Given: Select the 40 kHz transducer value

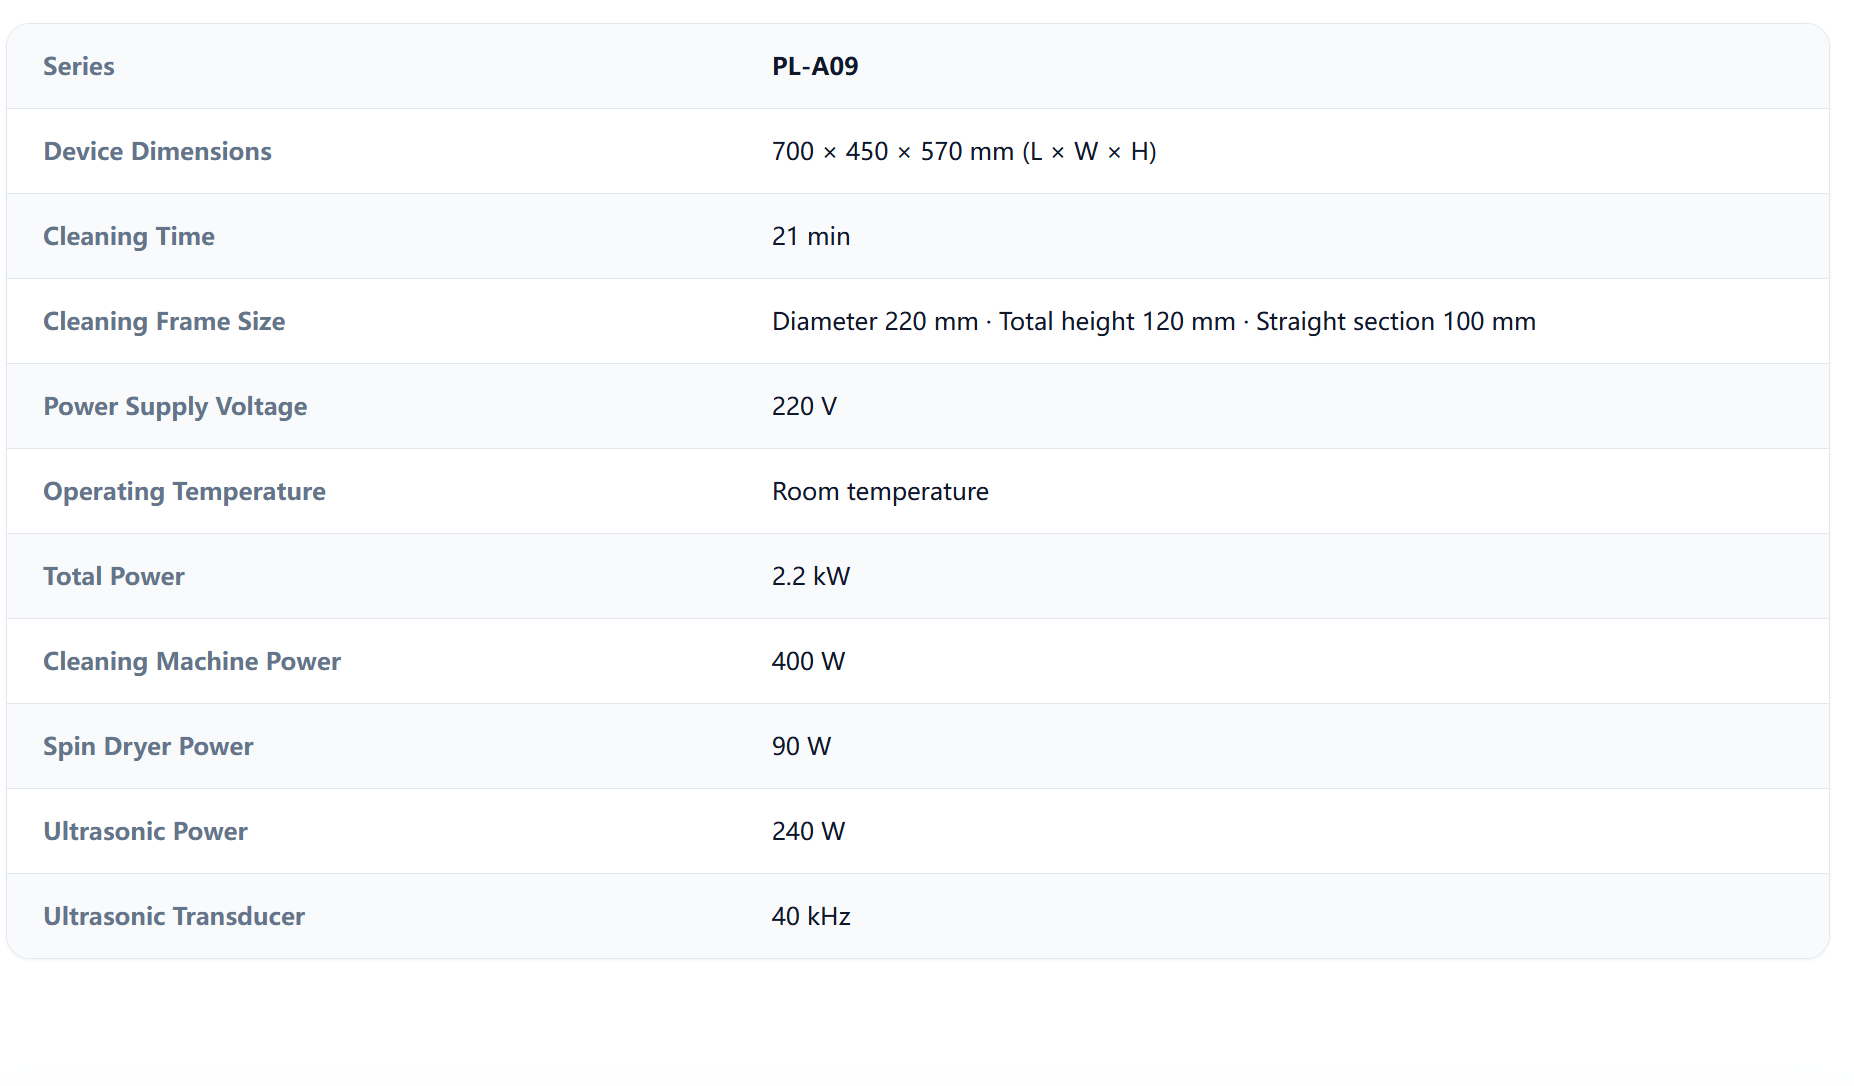Looking at the screenshot, I should (x=811, y=916).
